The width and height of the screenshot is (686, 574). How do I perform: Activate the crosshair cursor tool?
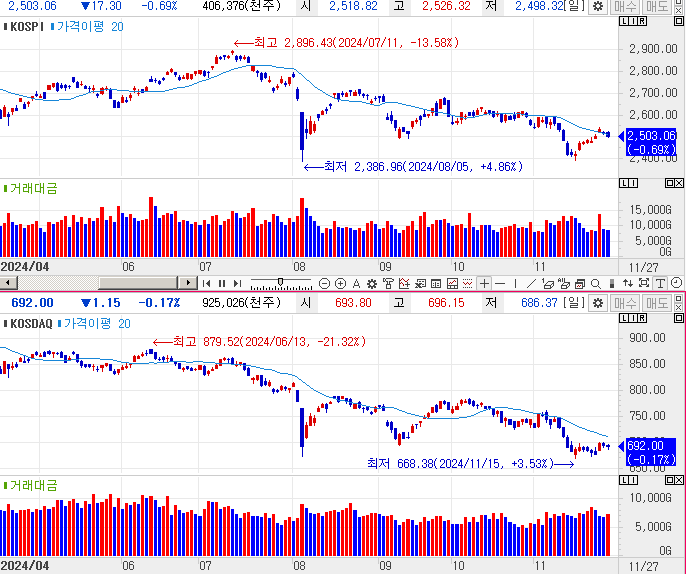[x=484, y=284]
